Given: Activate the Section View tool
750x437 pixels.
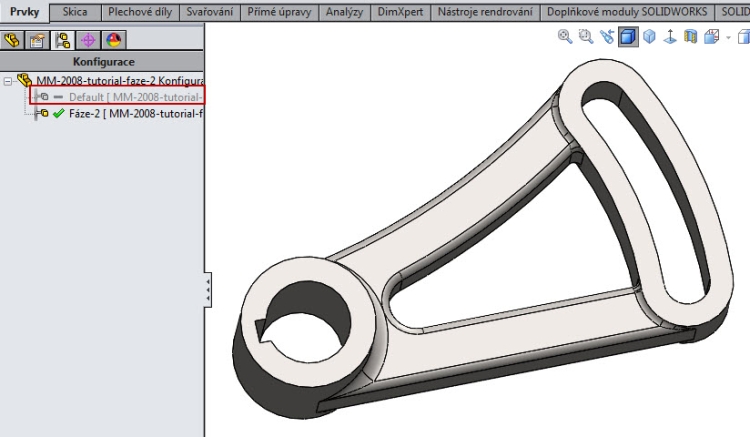Looking at the screenshot, I should click(x=691, y=37).
